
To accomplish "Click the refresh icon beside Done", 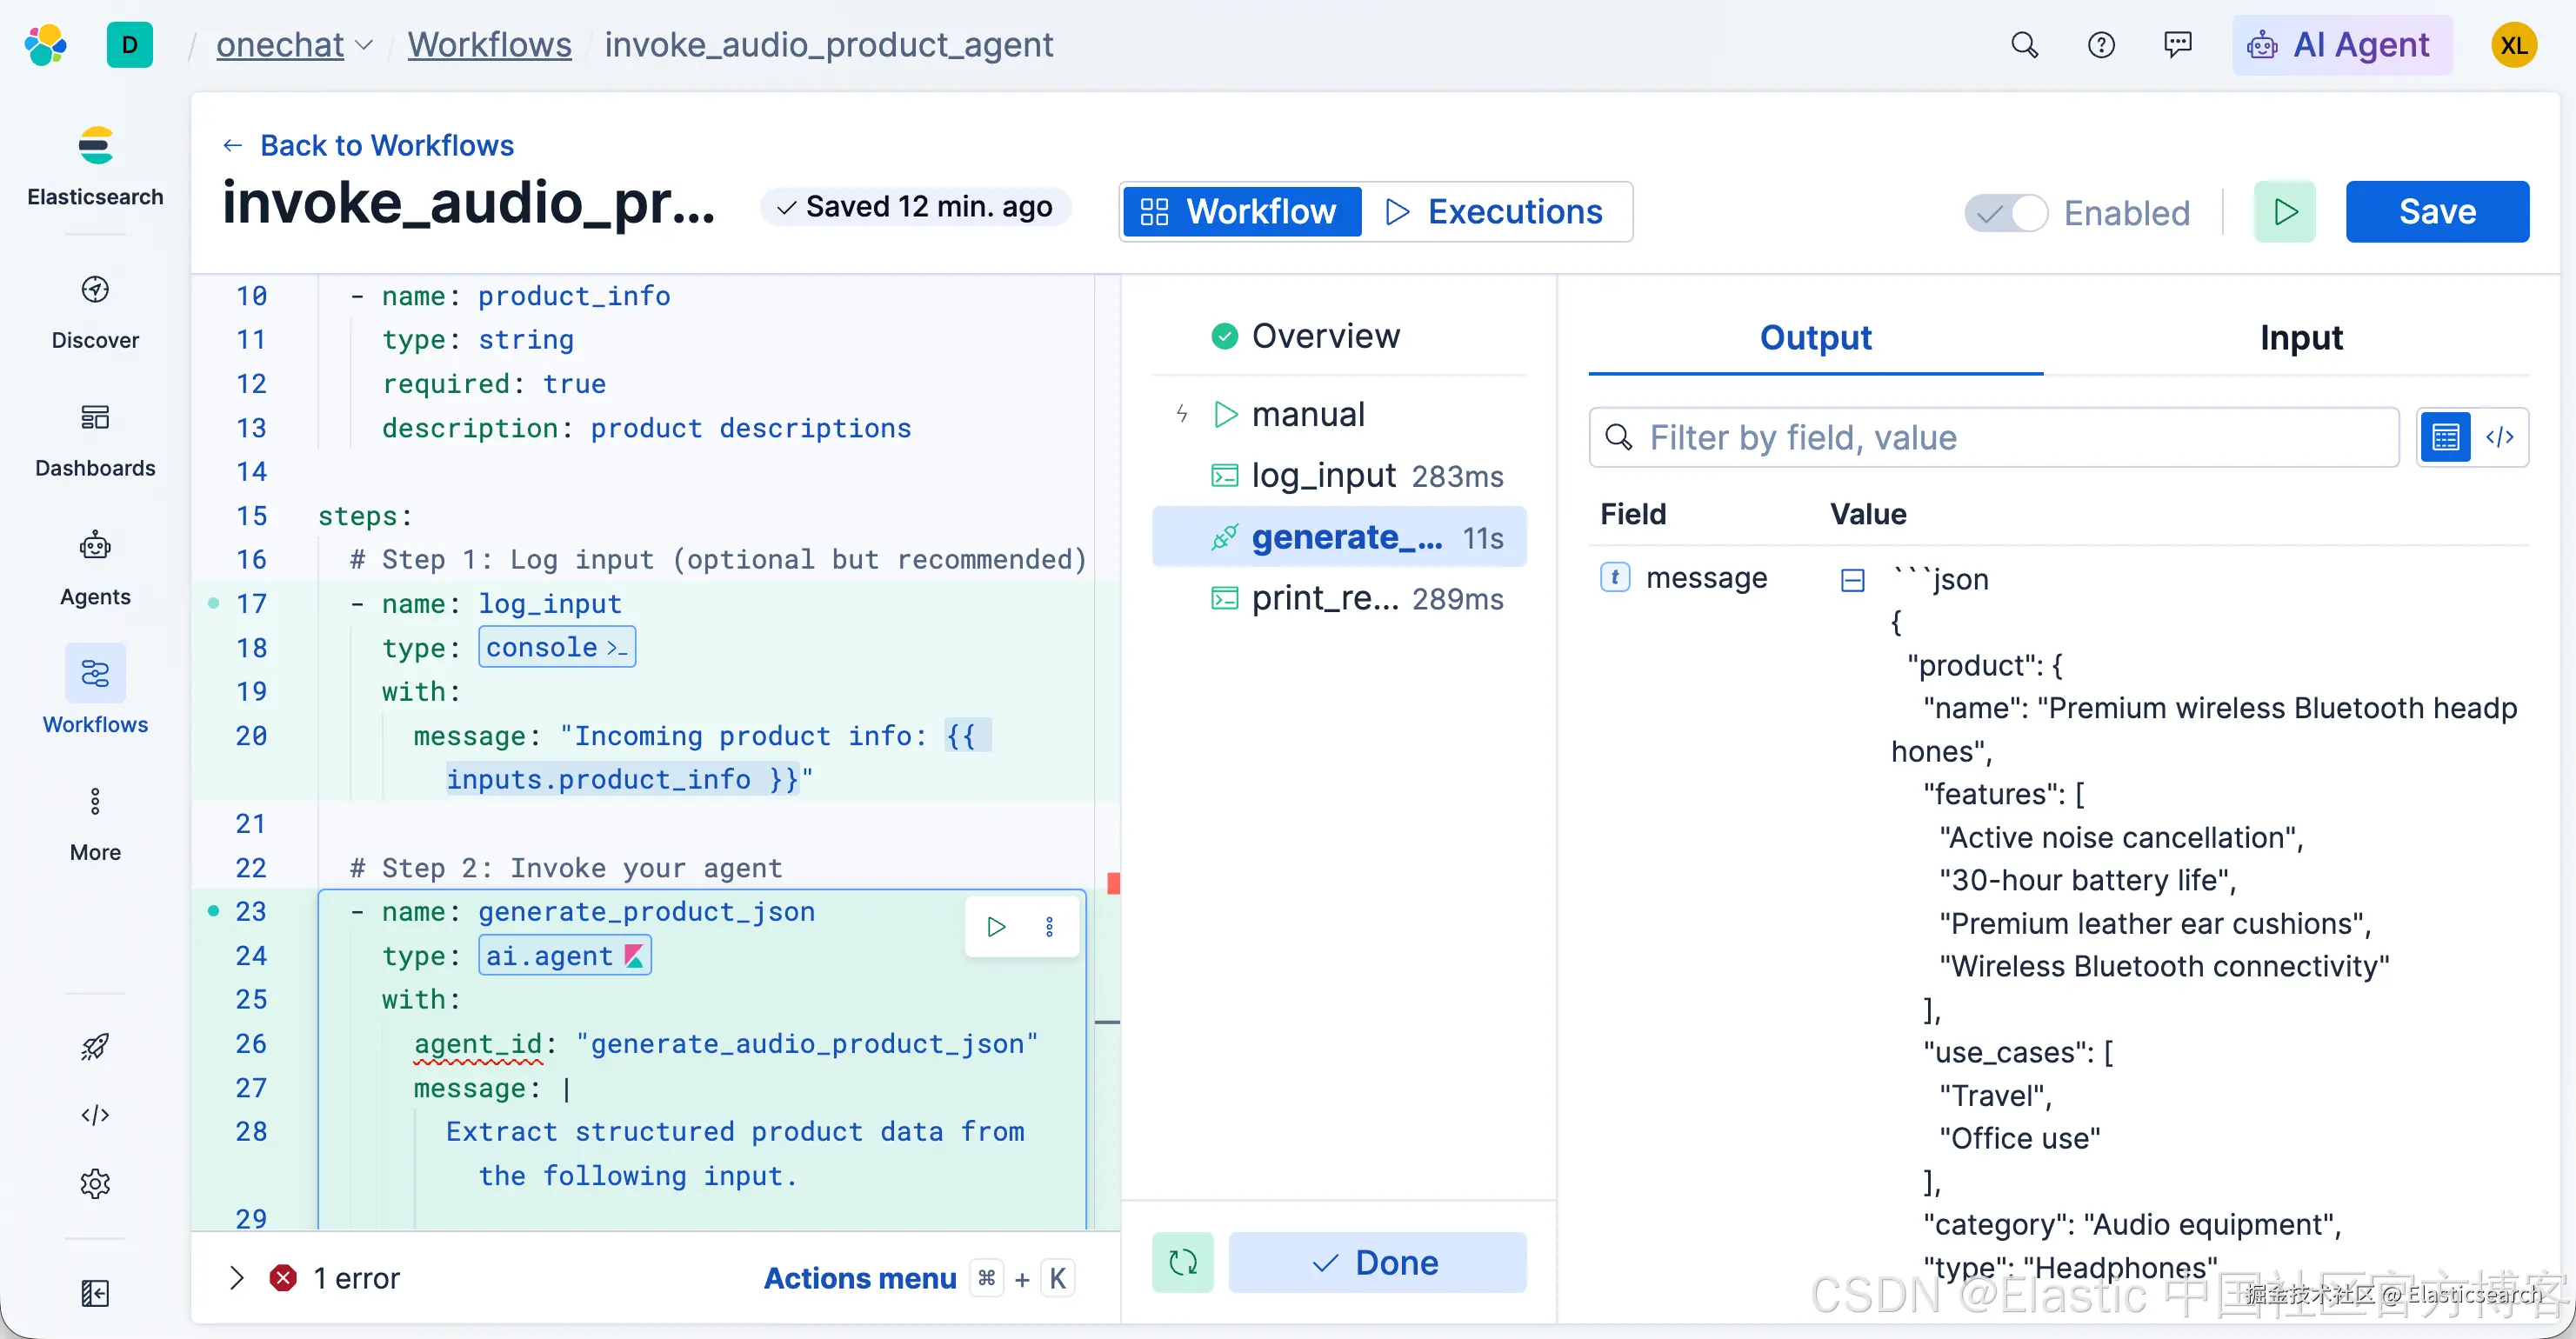I will (x=1182, y=1262).
